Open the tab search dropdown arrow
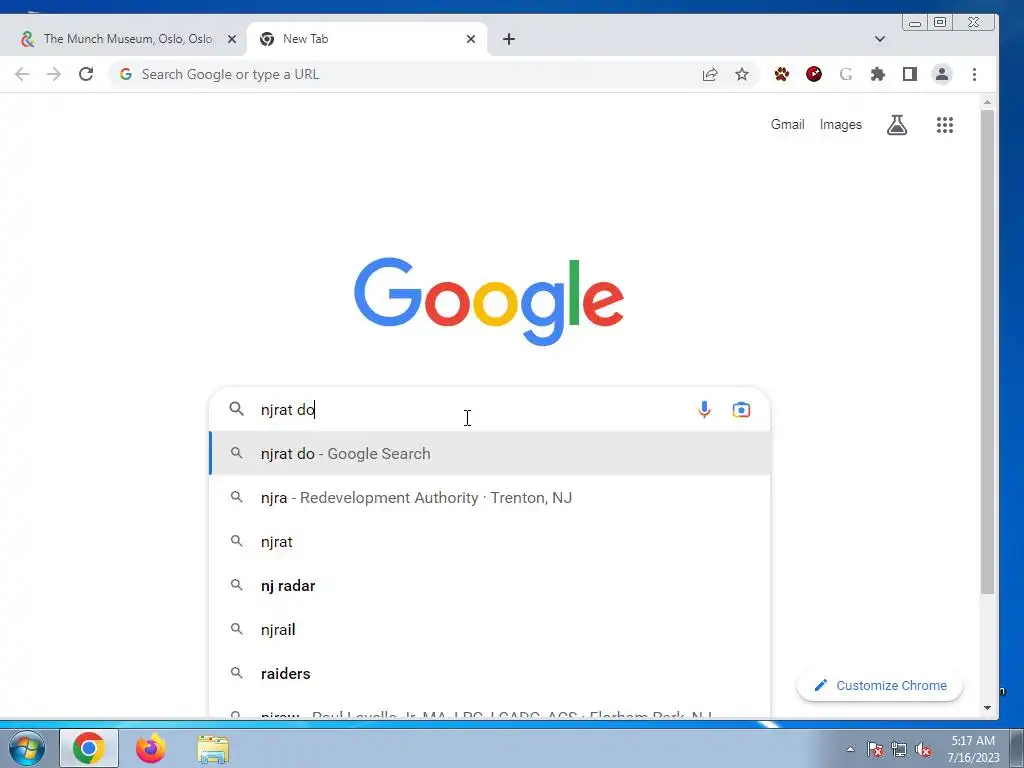 pos(880,39)
